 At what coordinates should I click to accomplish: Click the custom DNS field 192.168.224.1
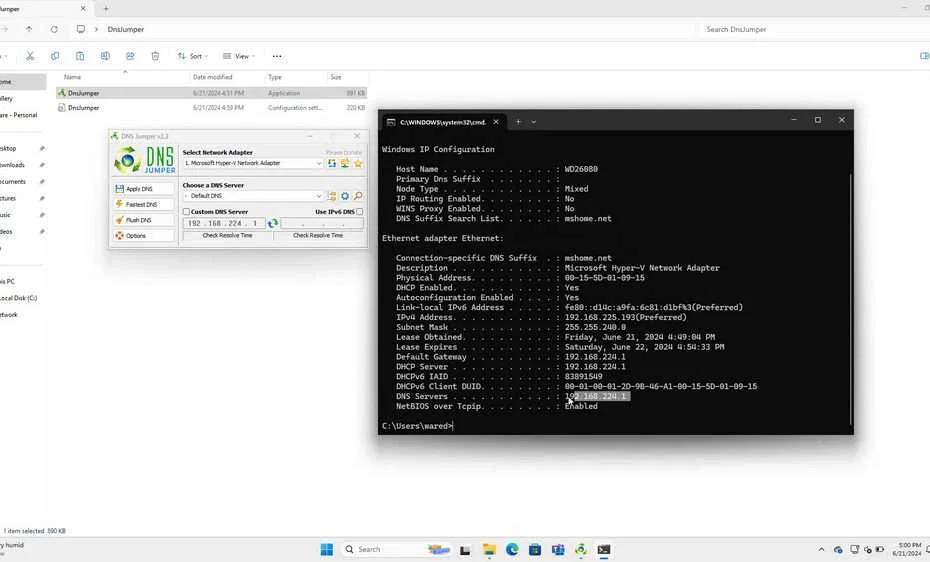click(224, 223)
